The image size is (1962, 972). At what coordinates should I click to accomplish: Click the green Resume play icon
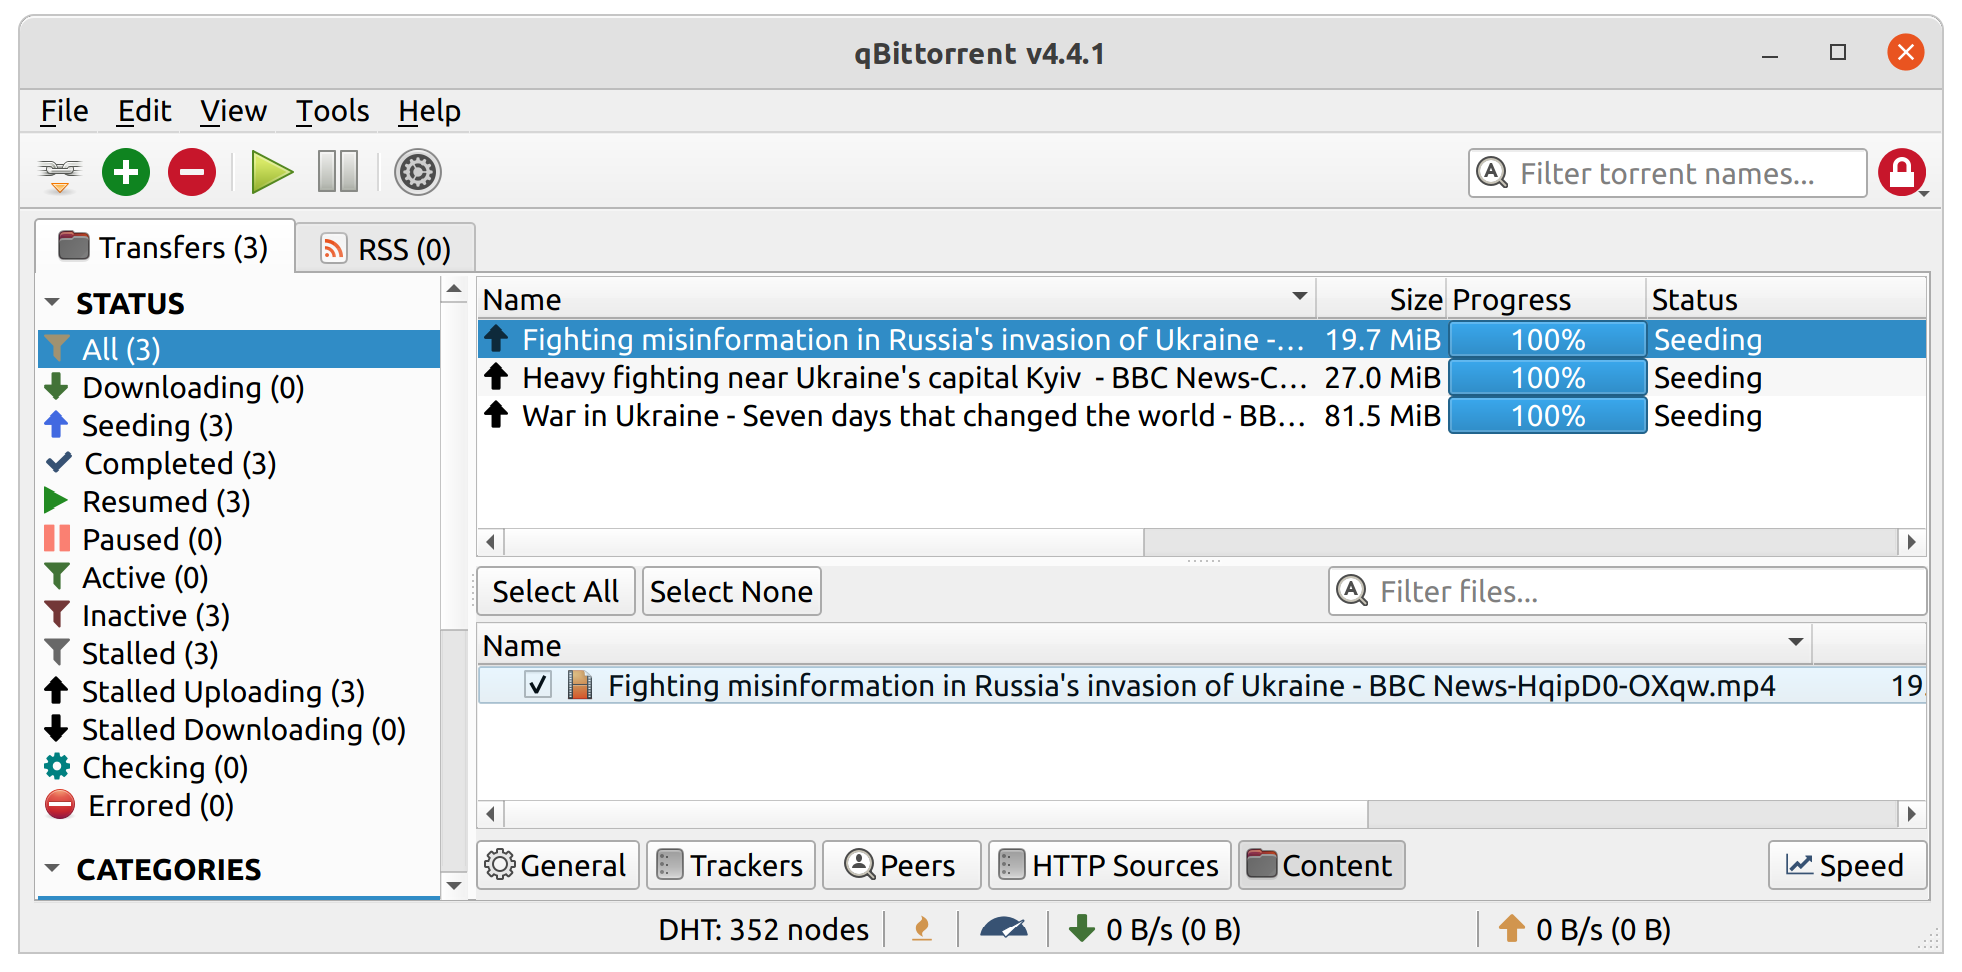tap(271, 173)
